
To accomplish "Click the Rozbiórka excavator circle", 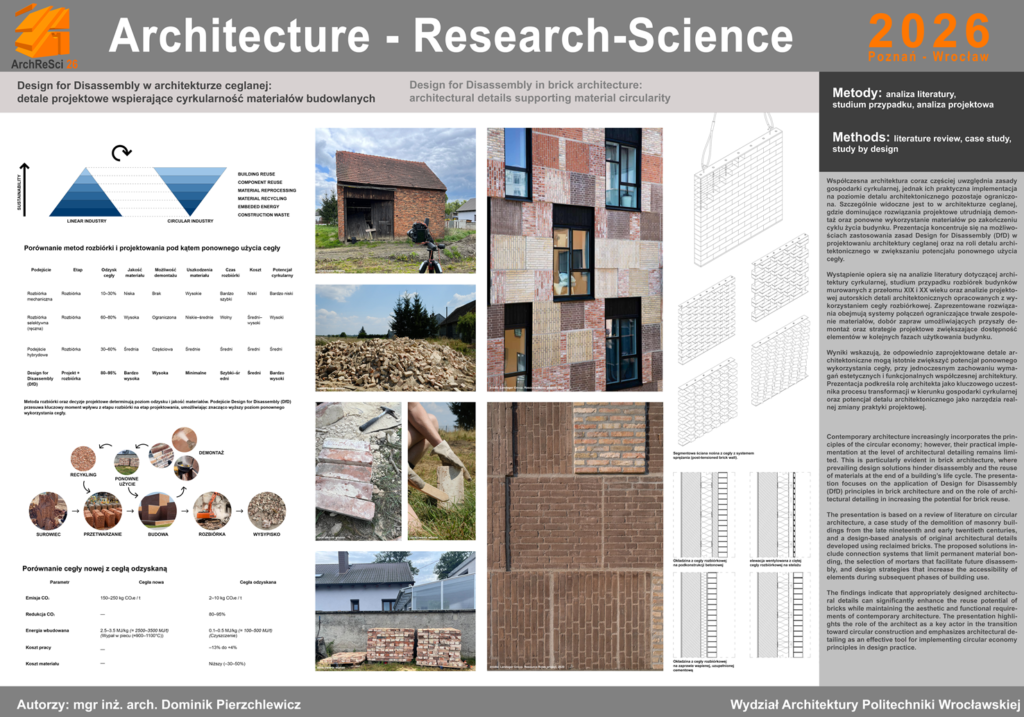I will [212, 510].
